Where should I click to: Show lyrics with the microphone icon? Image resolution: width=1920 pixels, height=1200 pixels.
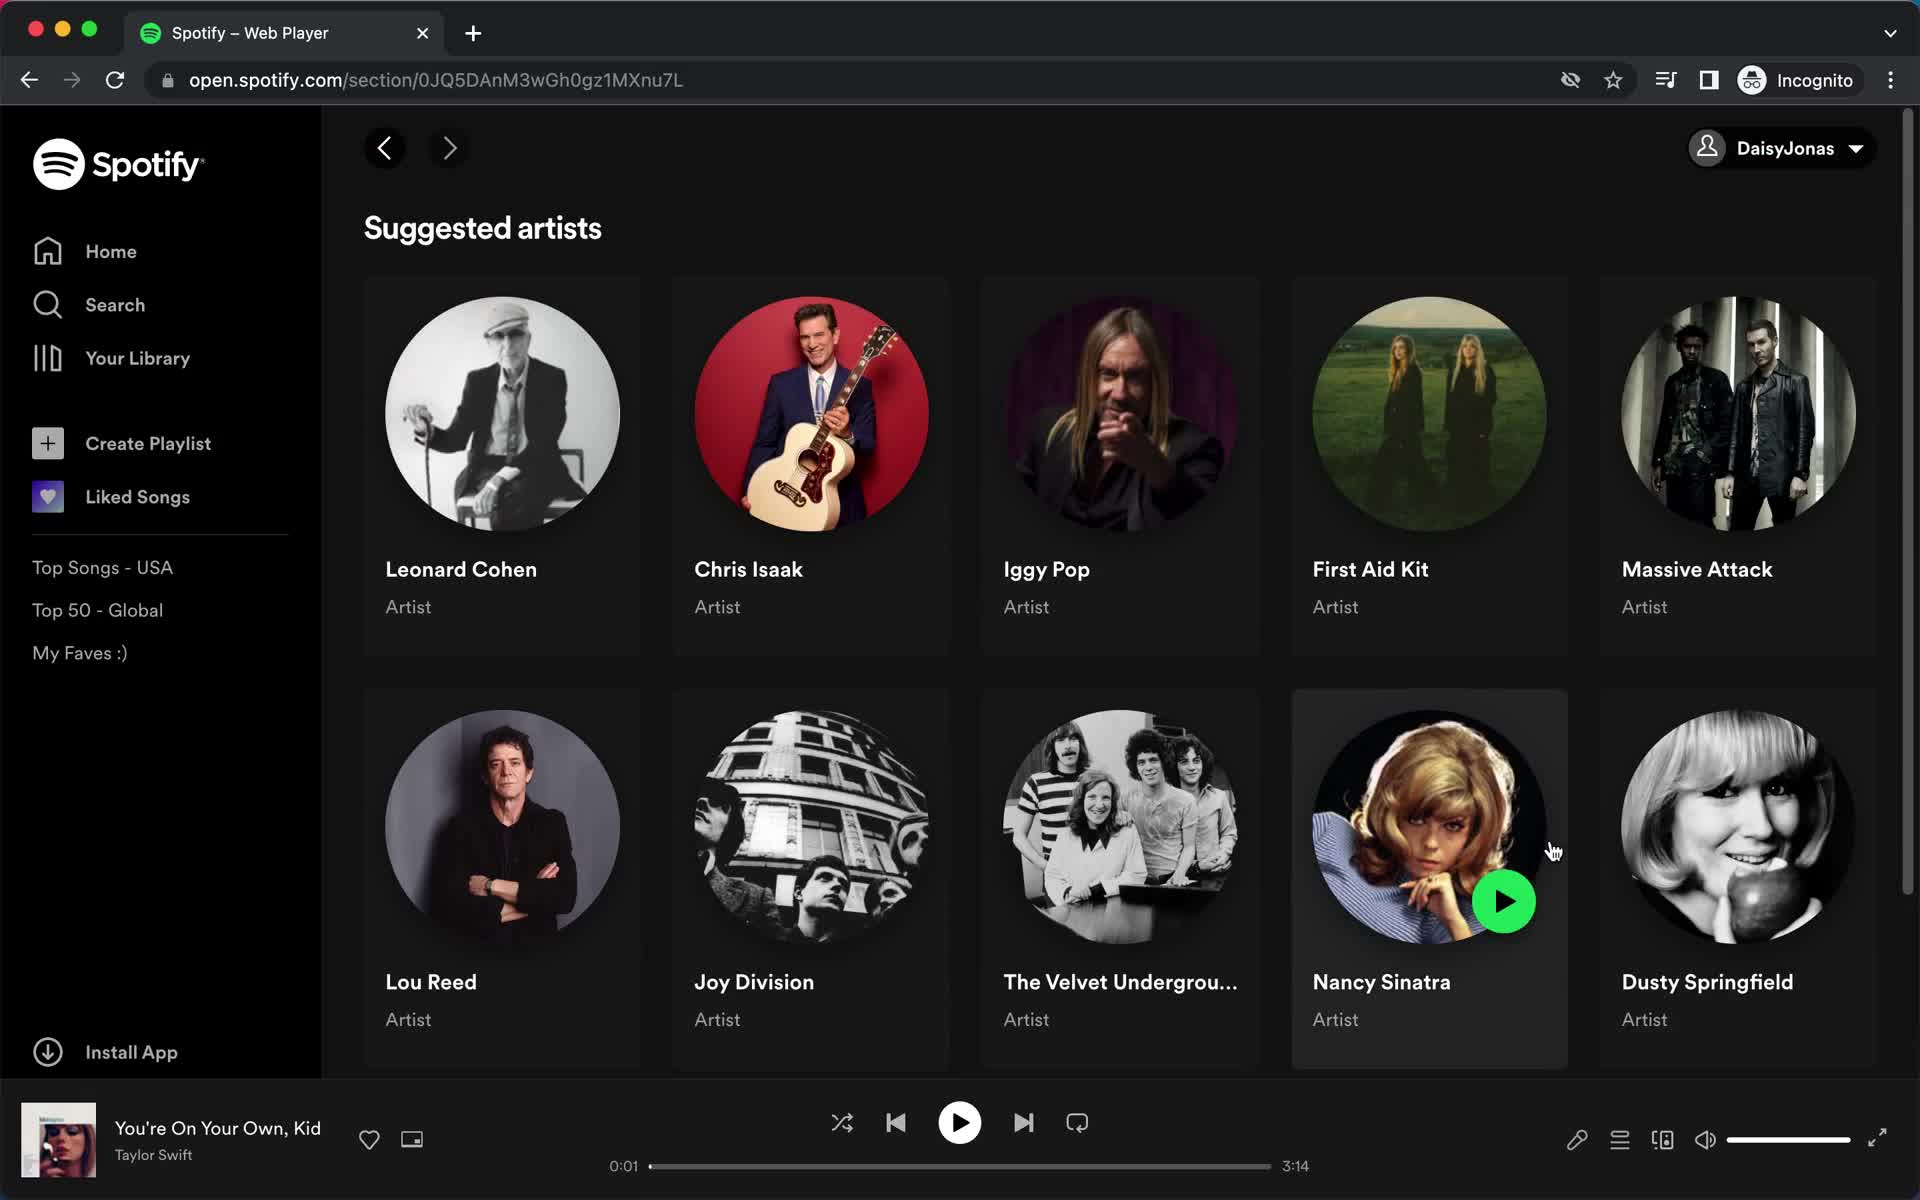[x=1577, y=1139]
